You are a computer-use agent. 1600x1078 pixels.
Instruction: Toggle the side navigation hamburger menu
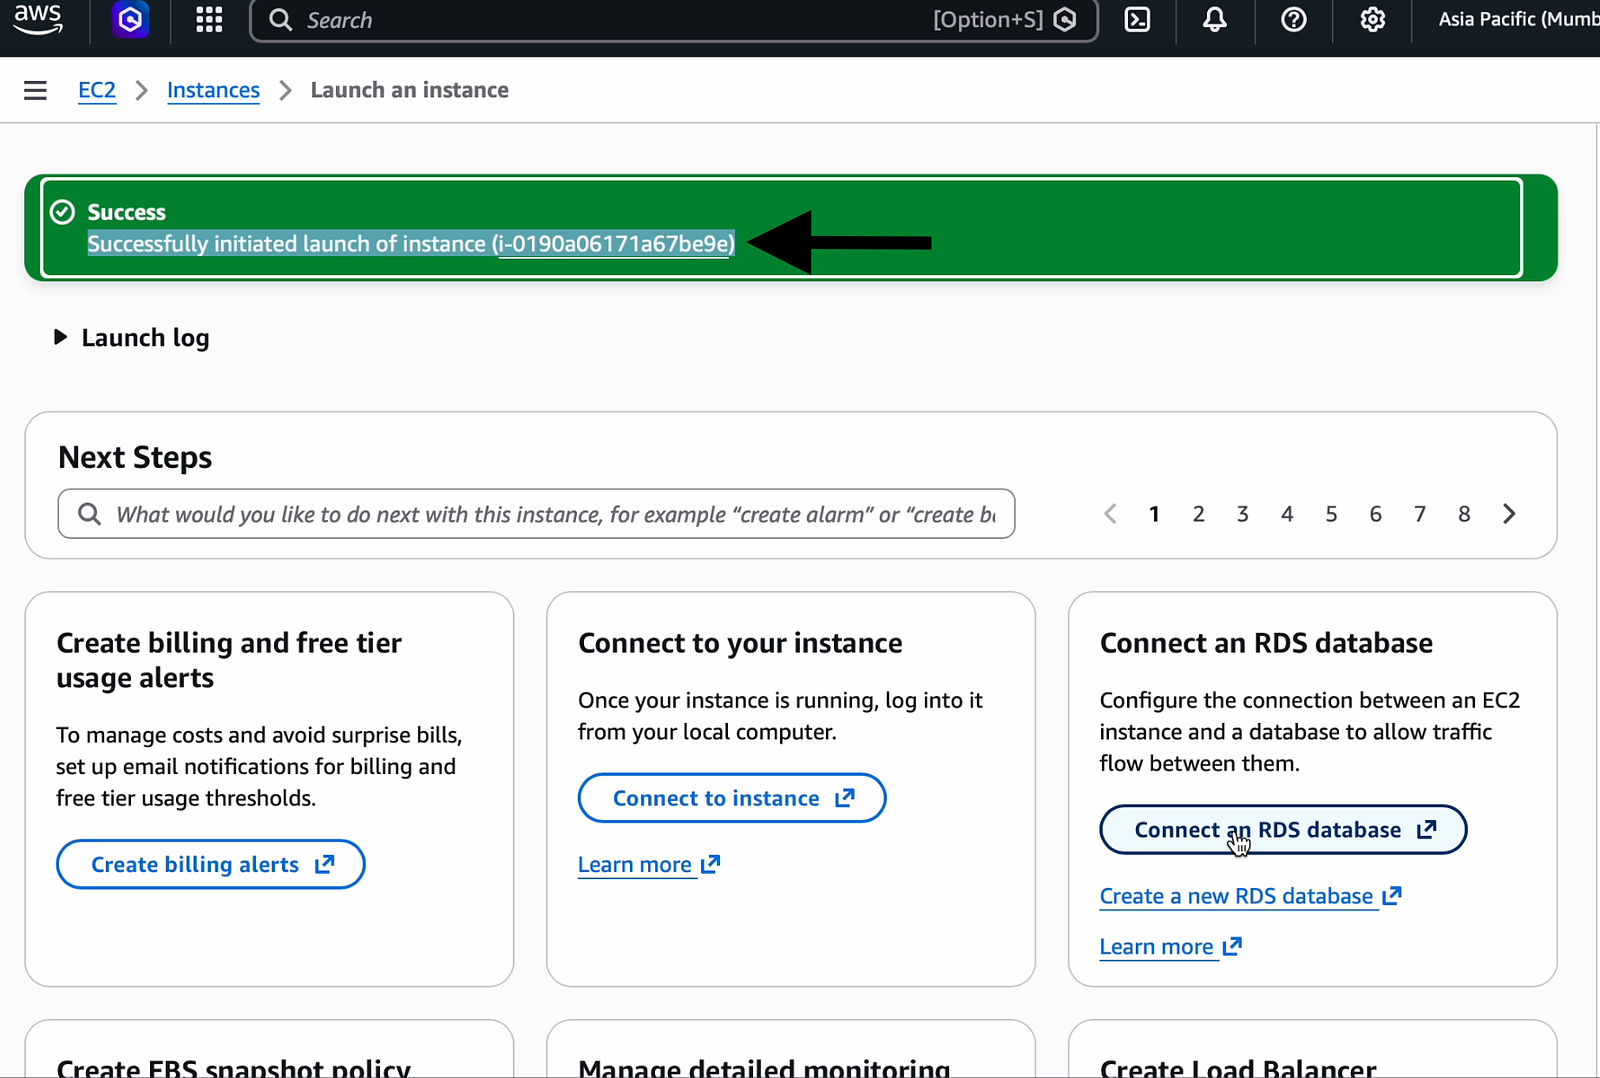pos(35,91)
